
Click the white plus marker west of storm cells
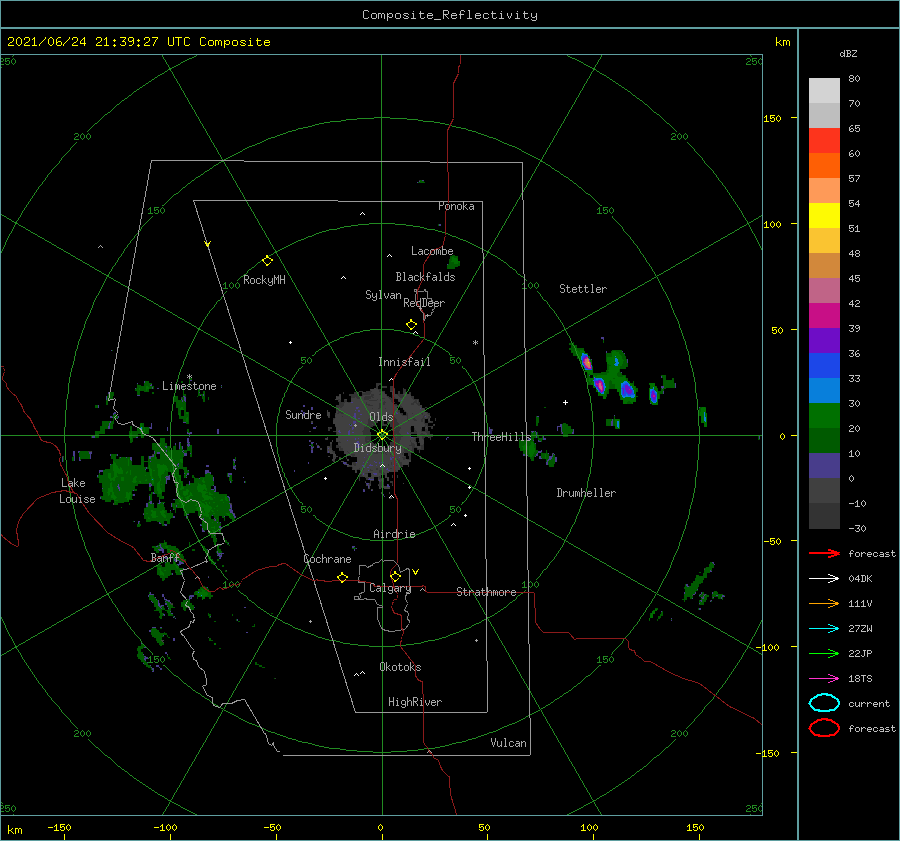(x=565, y=402)
